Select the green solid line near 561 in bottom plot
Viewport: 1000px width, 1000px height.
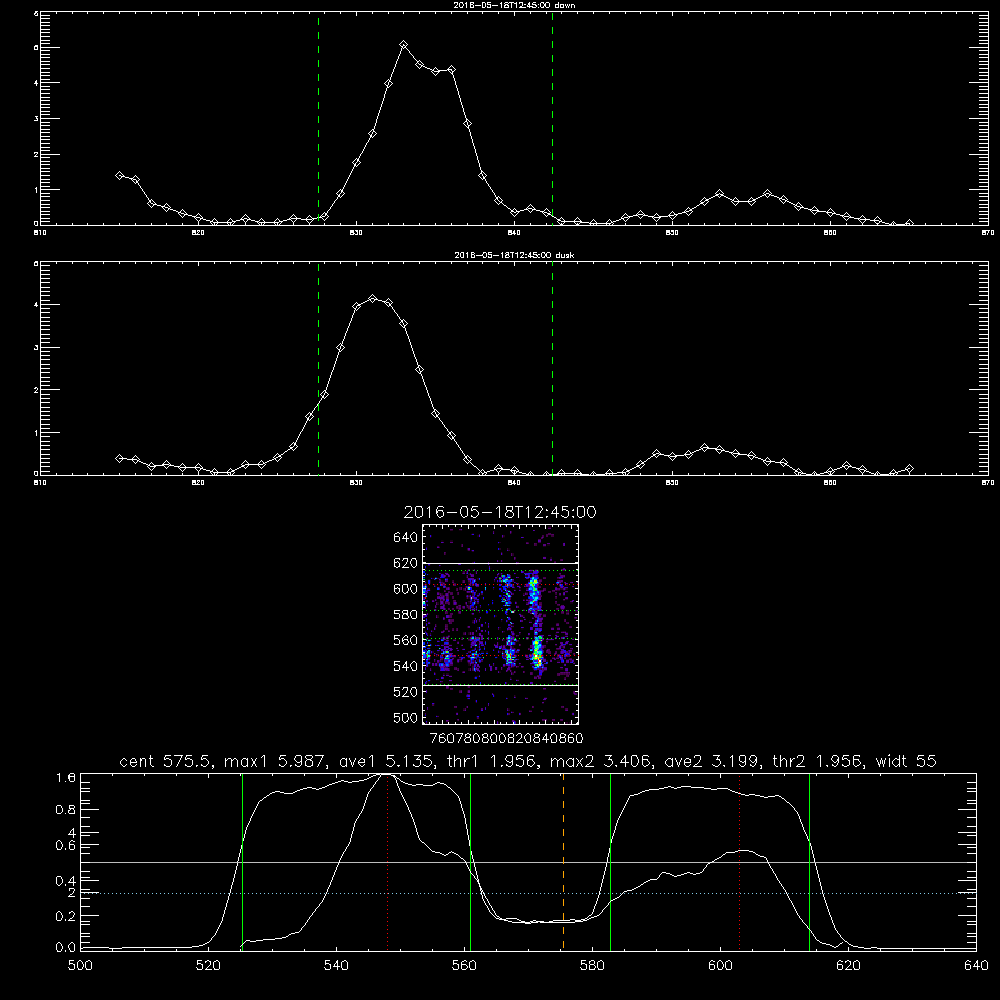click(470, 861)
